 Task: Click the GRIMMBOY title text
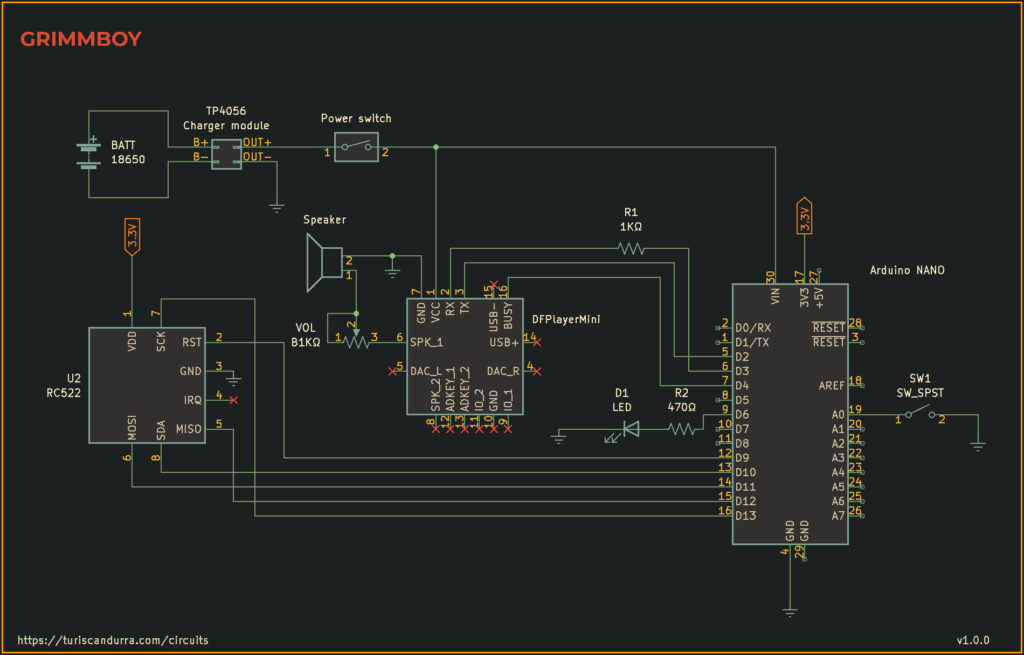click(x=81, y=39)
